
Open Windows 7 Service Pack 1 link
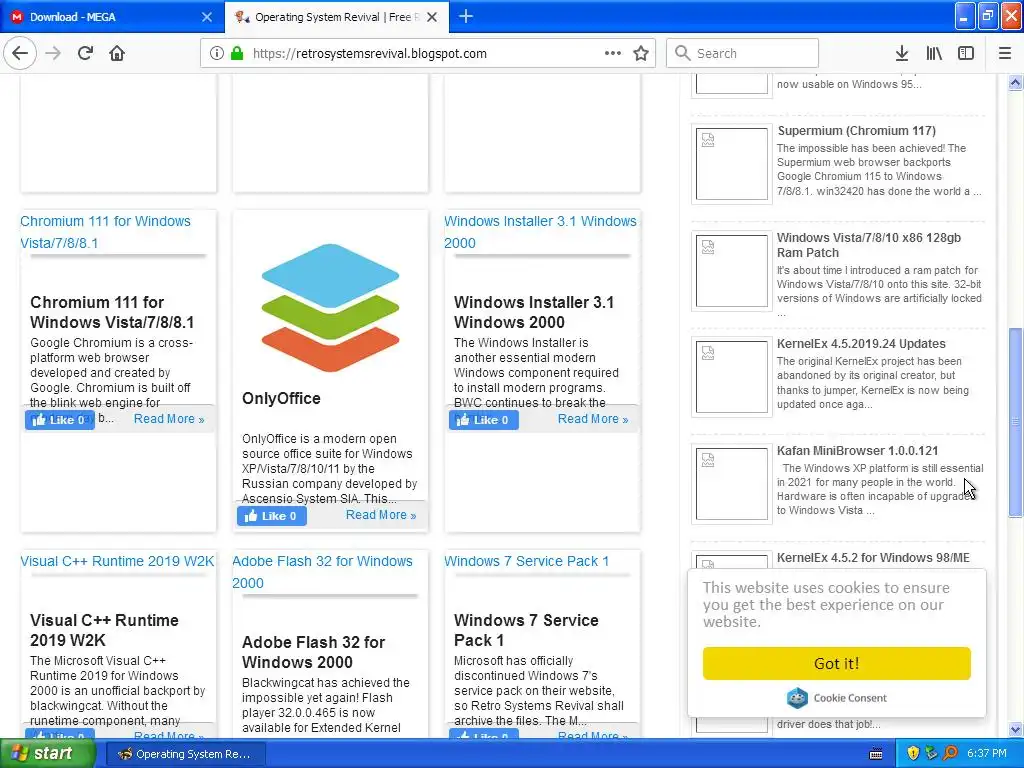pyautogui.click(x=526, y=562)
